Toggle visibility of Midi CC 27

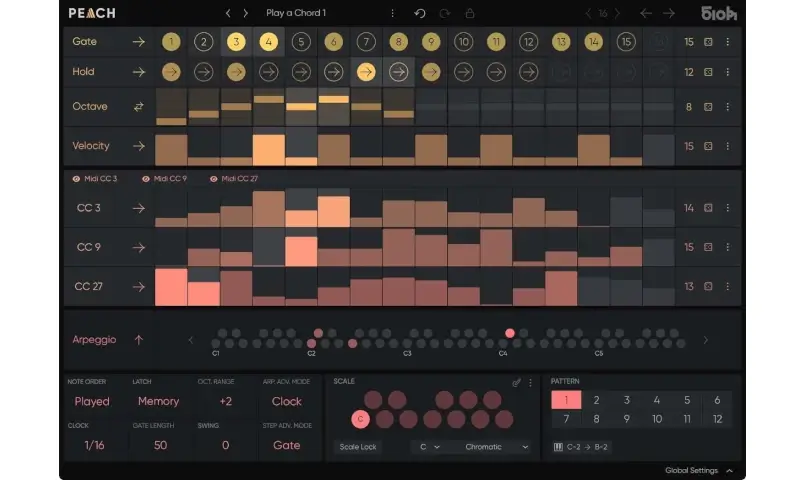pyautogui.click(x=213, y=179)
